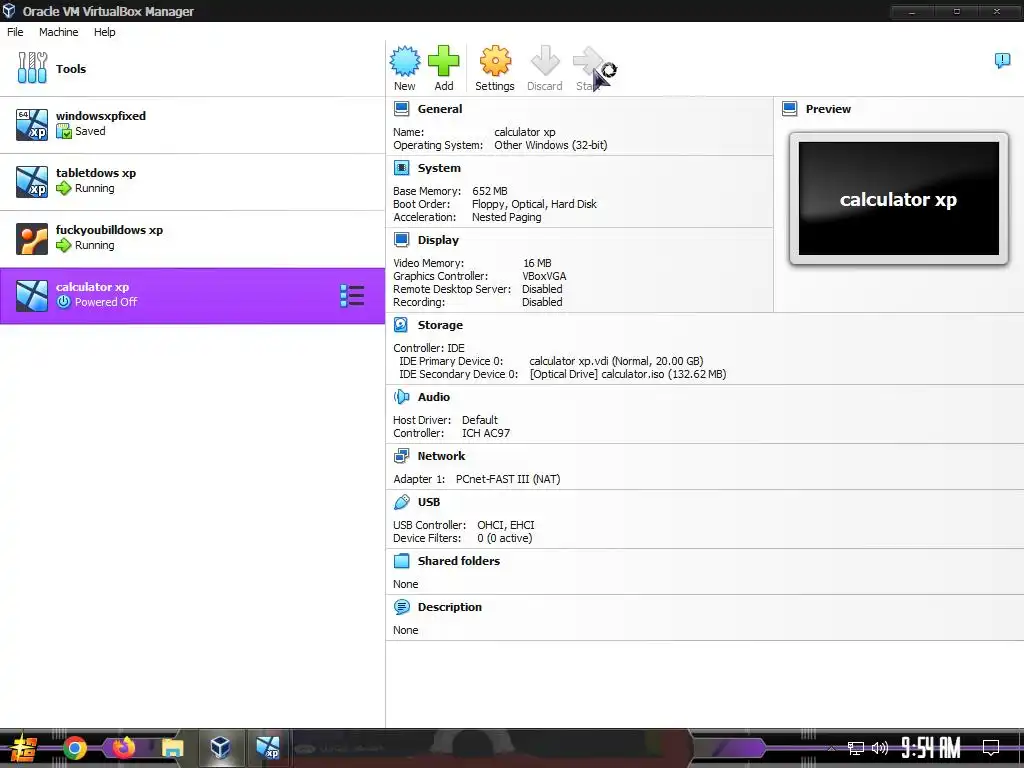This screenshot has width=1024, height=768.
Task: Open the calculator xp machine tools menu icon
Action: click(352, 296)
